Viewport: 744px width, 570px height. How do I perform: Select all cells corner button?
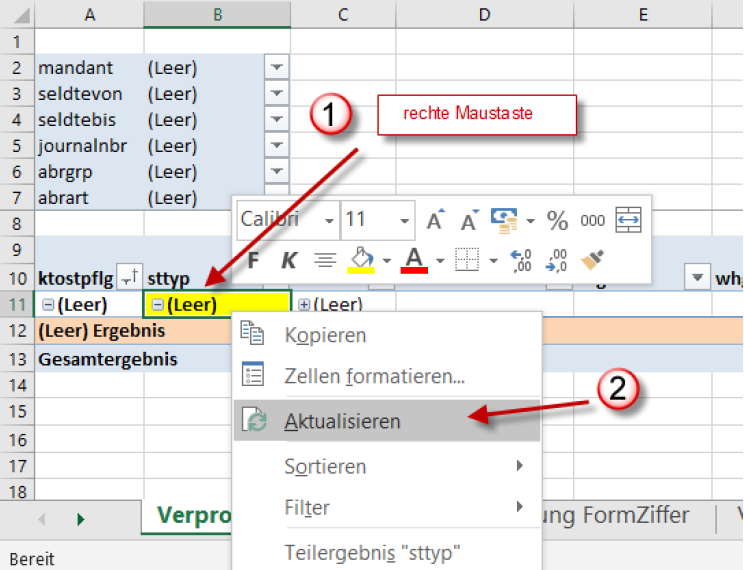17,14
